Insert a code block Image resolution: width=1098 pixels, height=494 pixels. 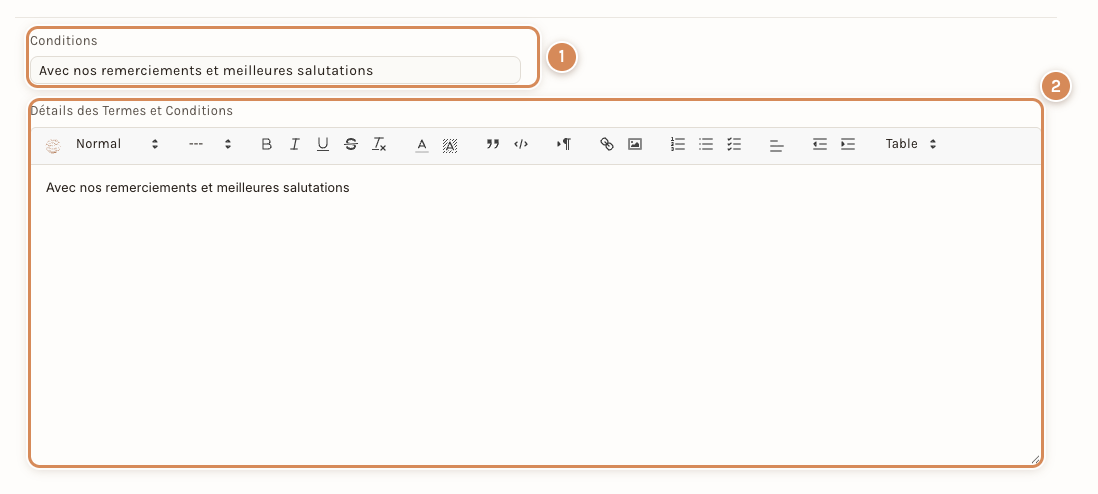[521, 144]
